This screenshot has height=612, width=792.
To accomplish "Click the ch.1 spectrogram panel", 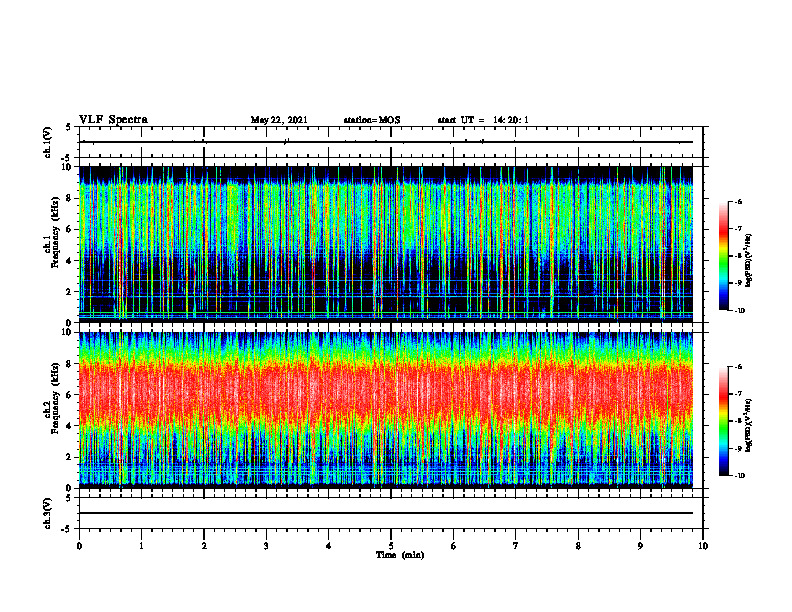I will (x=386, y=244).
